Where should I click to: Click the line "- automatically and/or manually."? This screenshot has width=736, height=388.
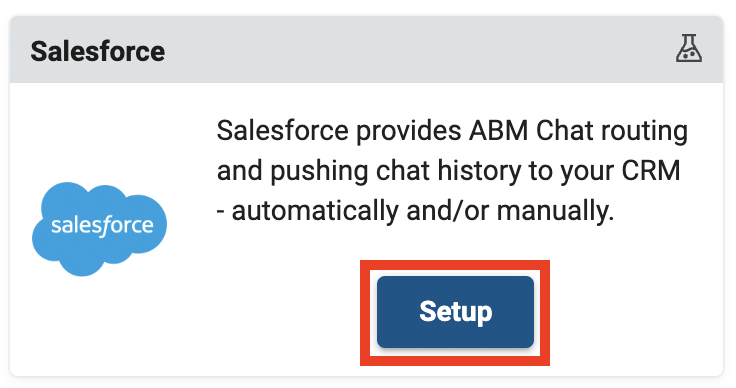coord(415,211)
